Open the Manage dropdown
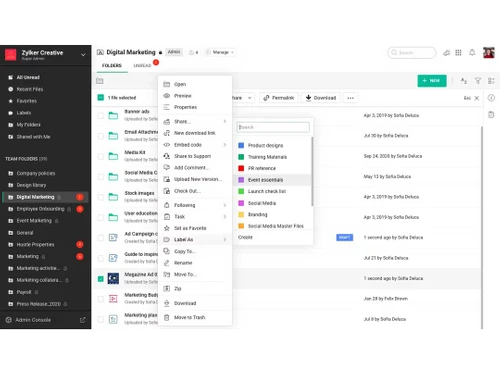The image size is (500, 375). [x=220, y=52]
